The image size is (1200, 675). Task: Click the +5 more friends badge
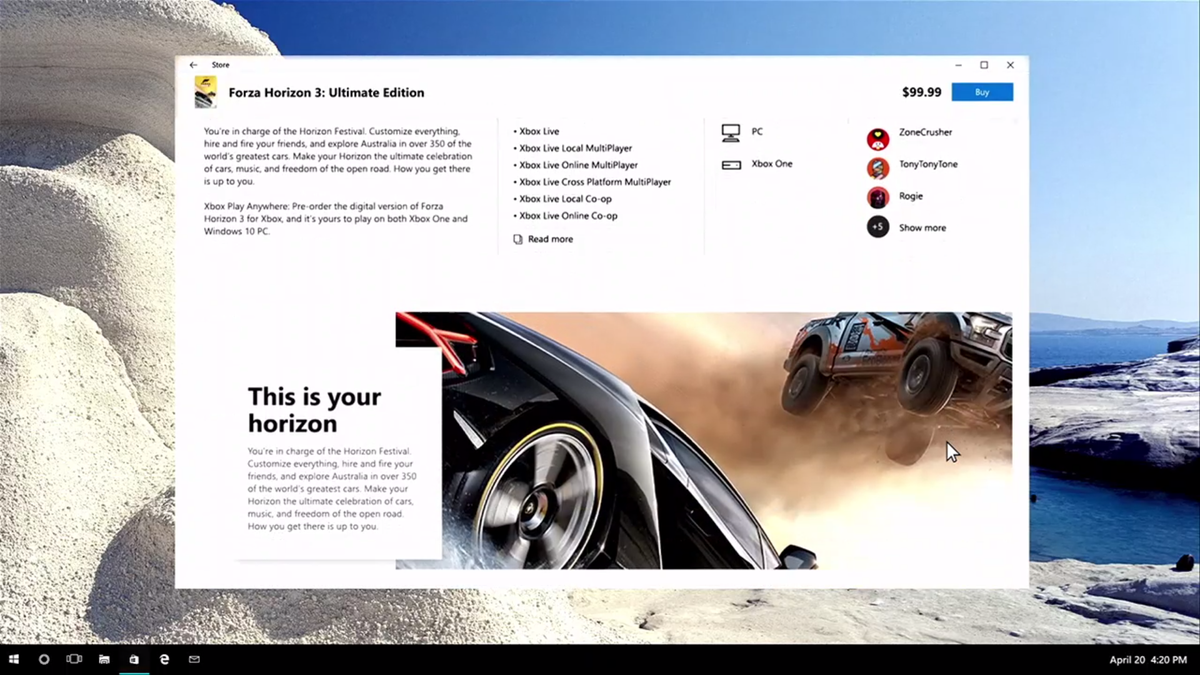(x=878, y=227)
